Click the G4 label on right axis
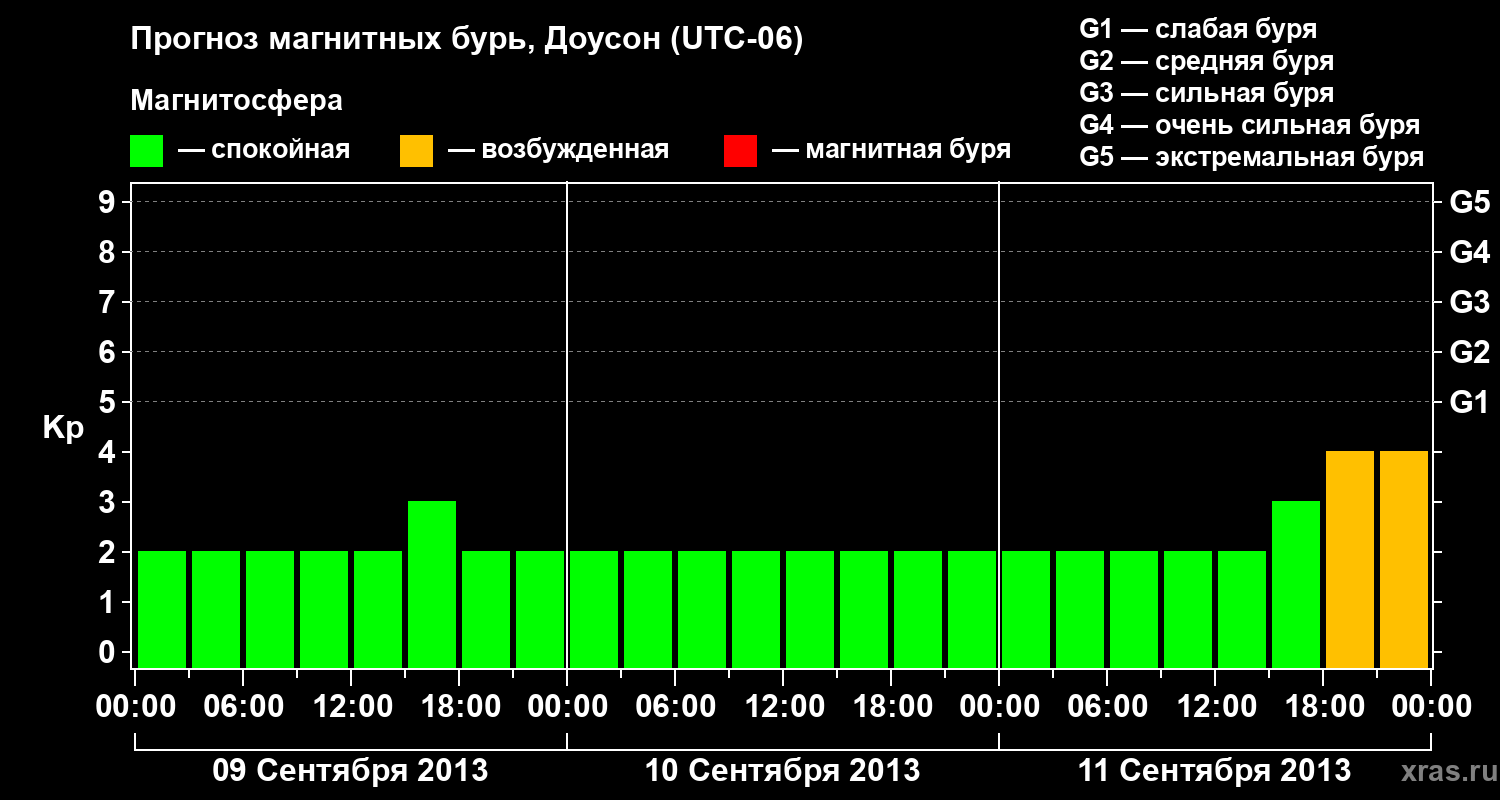 [x=1470, y=252]
